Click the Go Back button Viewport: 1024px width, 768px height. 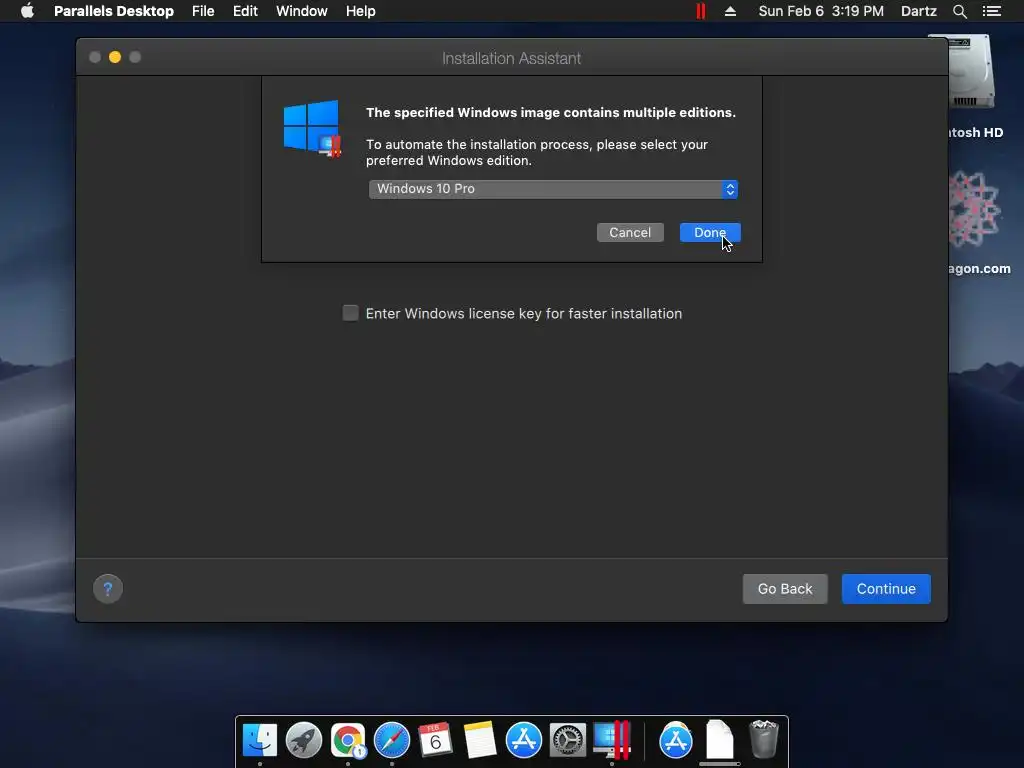tap(785, 588)
